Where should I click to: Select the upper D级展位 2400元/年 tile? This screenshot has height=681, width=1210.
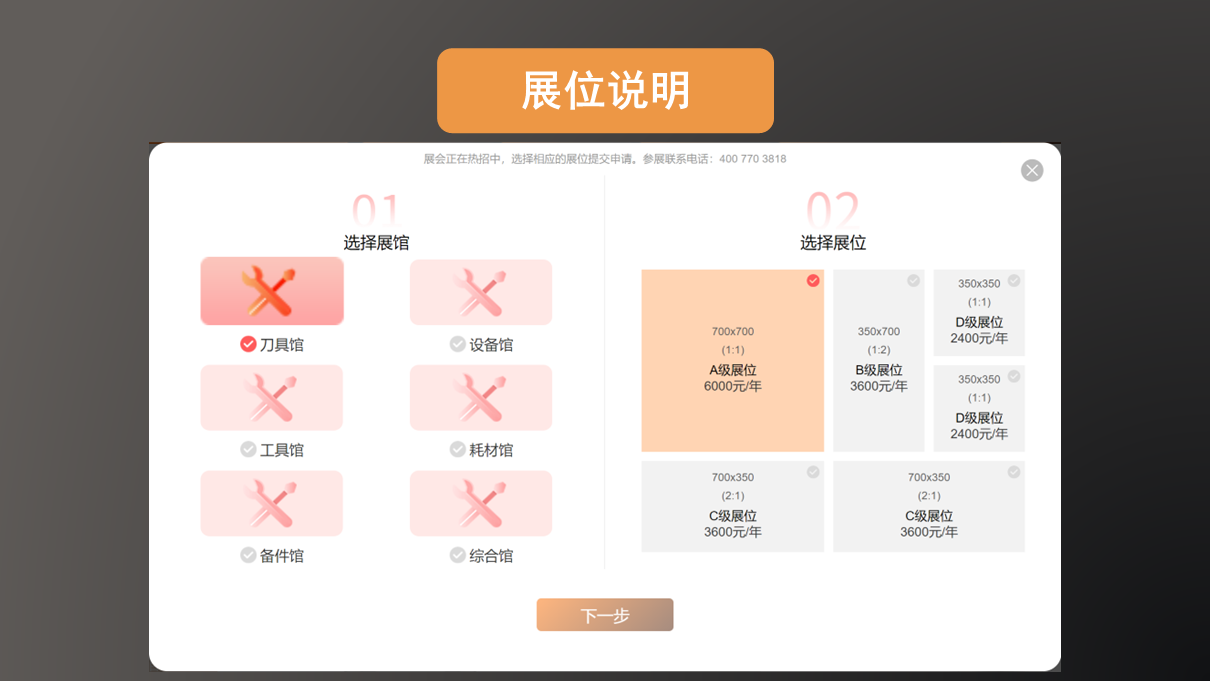[x=979, y=313]
